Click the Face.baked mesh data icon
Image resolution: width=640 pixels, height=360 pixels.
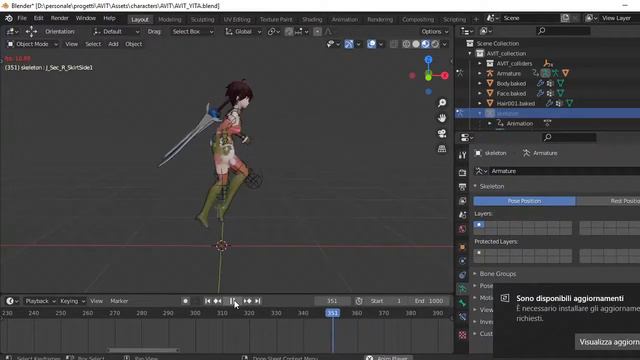(560, 93)
